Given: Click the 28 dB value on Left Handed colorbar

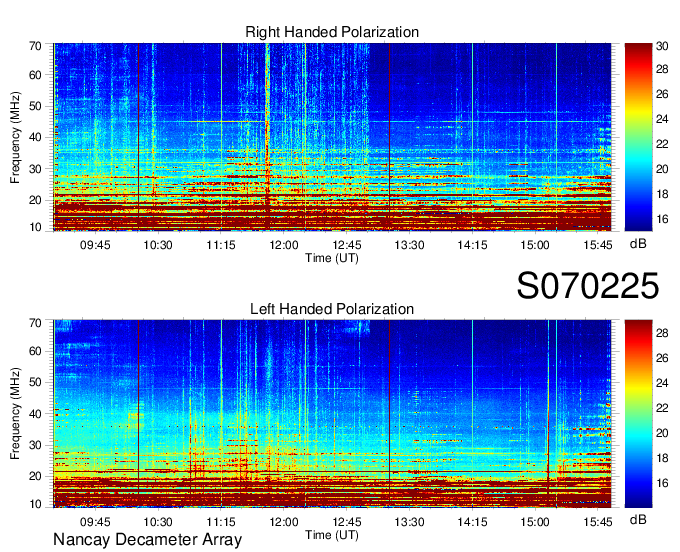Looking at the screenshot, I should pyautogui.click(x=662, y=333).
